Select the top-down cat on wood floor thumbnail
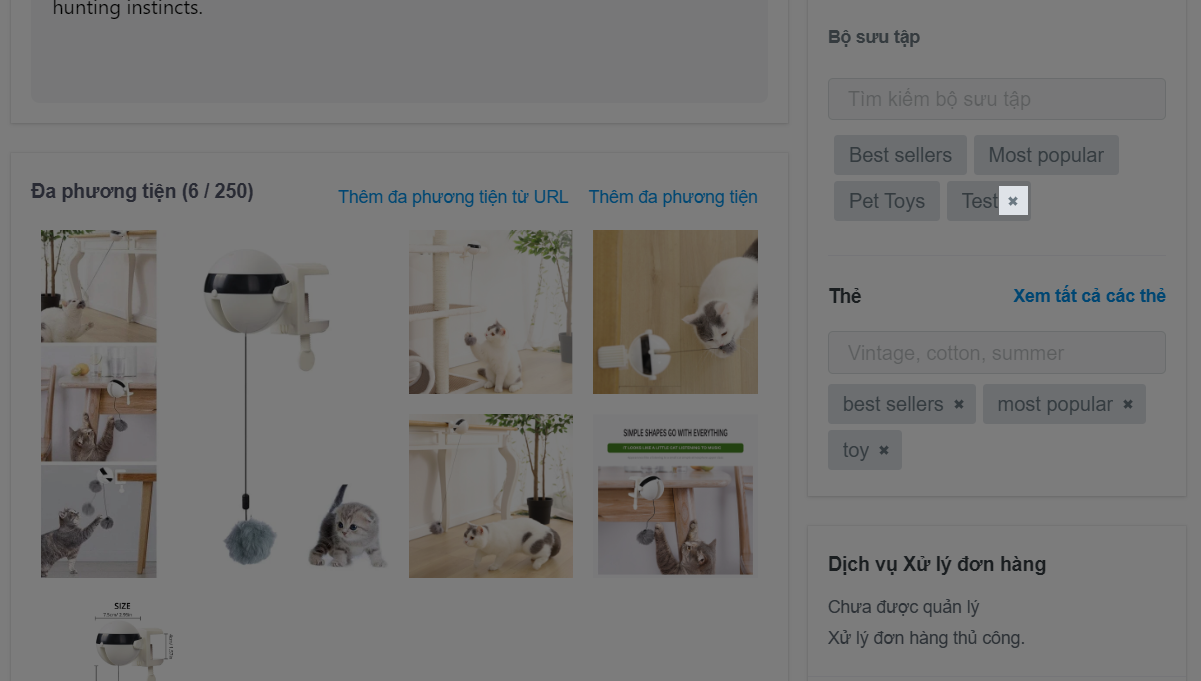 point(675,312)
